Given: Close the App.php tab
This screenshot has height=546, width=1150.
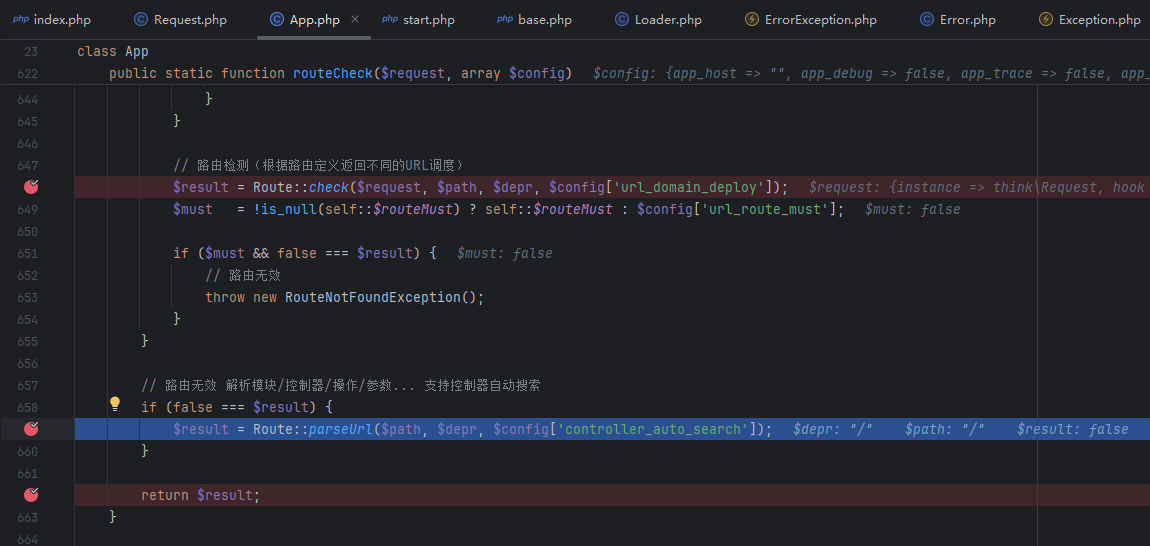Looking at the screenshot, I should [x=355, y=20].
